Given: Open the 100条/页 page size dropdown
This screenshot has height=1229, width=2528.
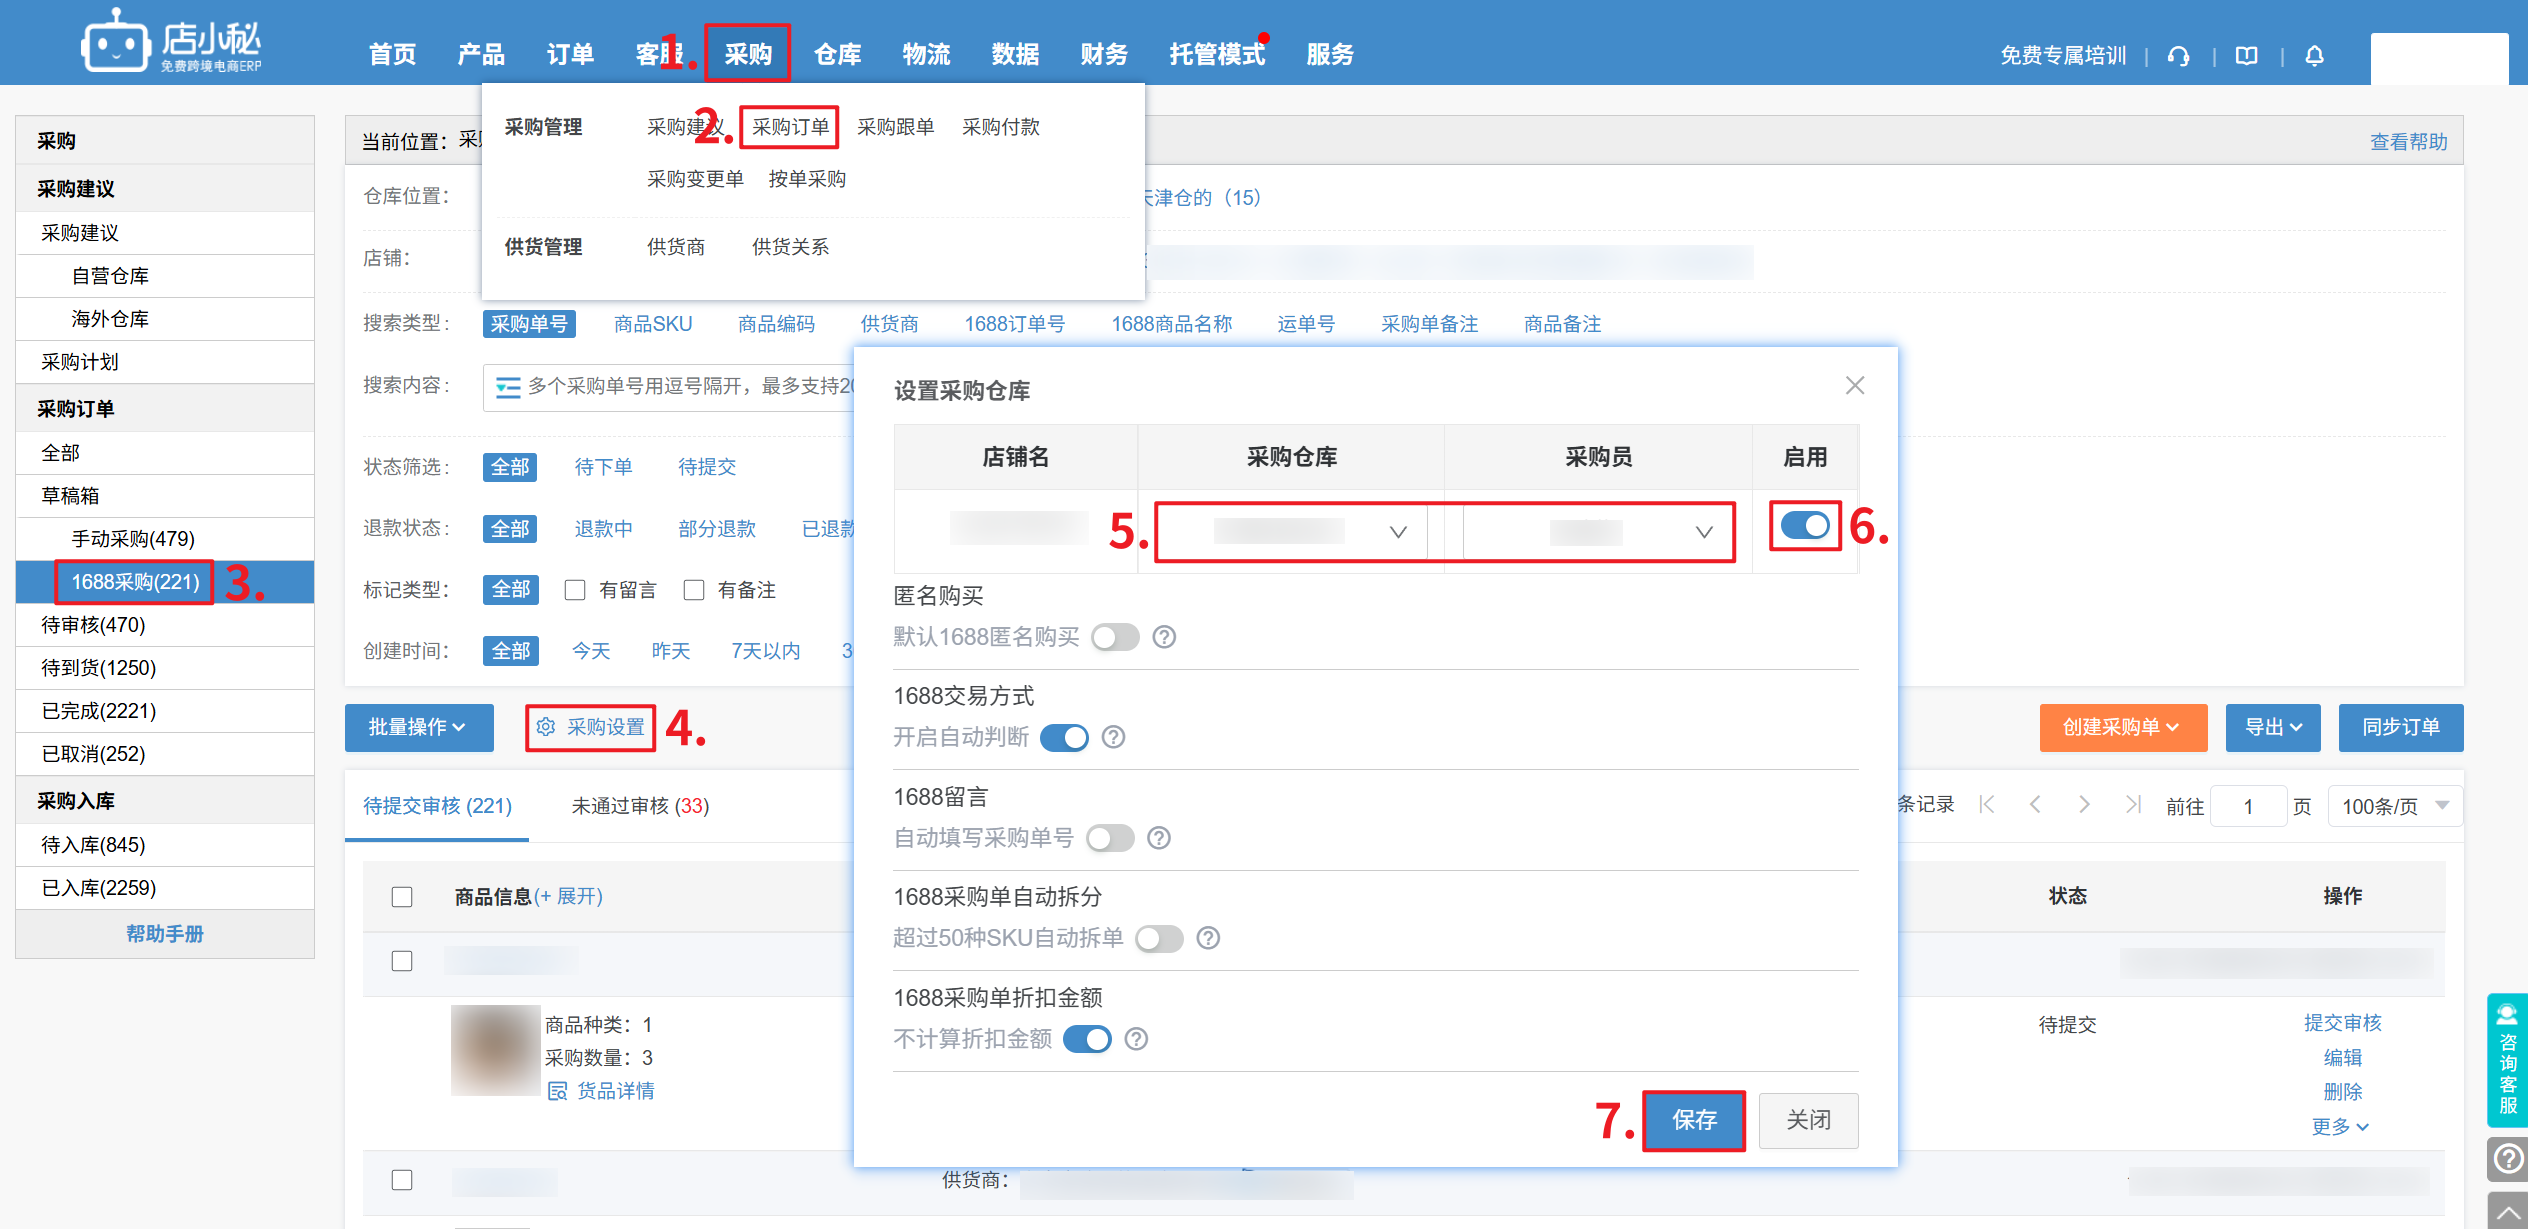Looking at the screenshot, I should tap(2394, 806).
